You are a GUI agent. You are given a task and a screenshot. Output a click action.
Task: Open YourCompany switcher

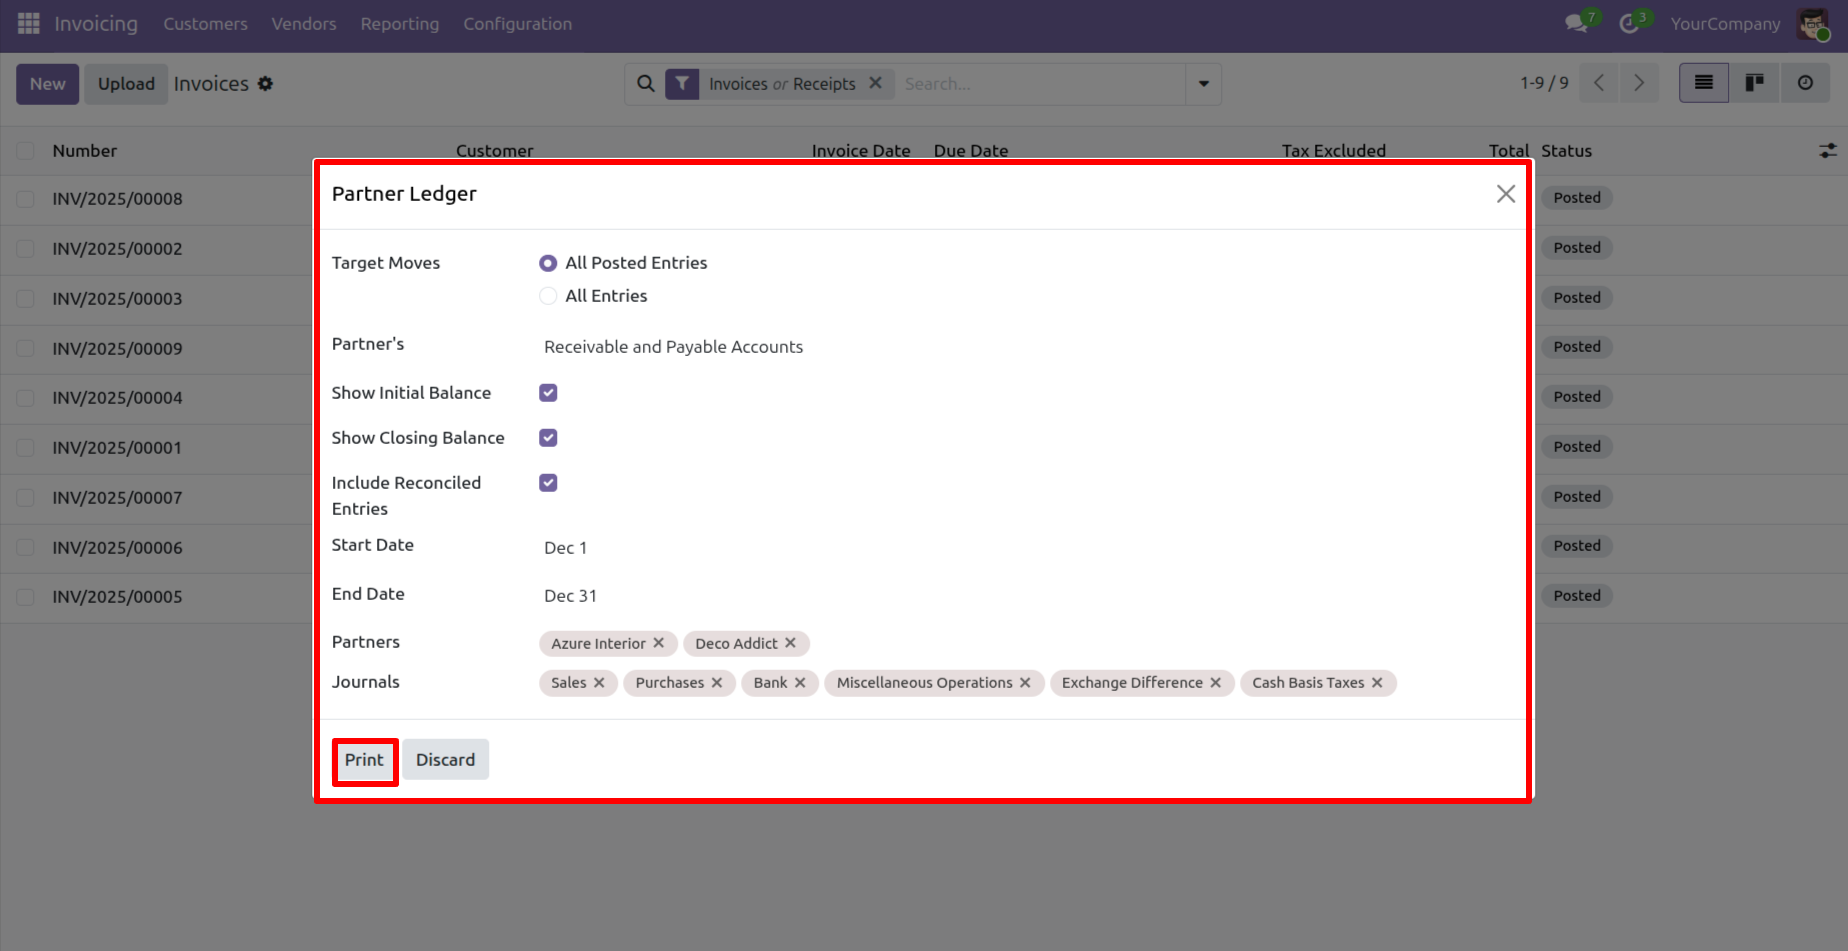1725,24
